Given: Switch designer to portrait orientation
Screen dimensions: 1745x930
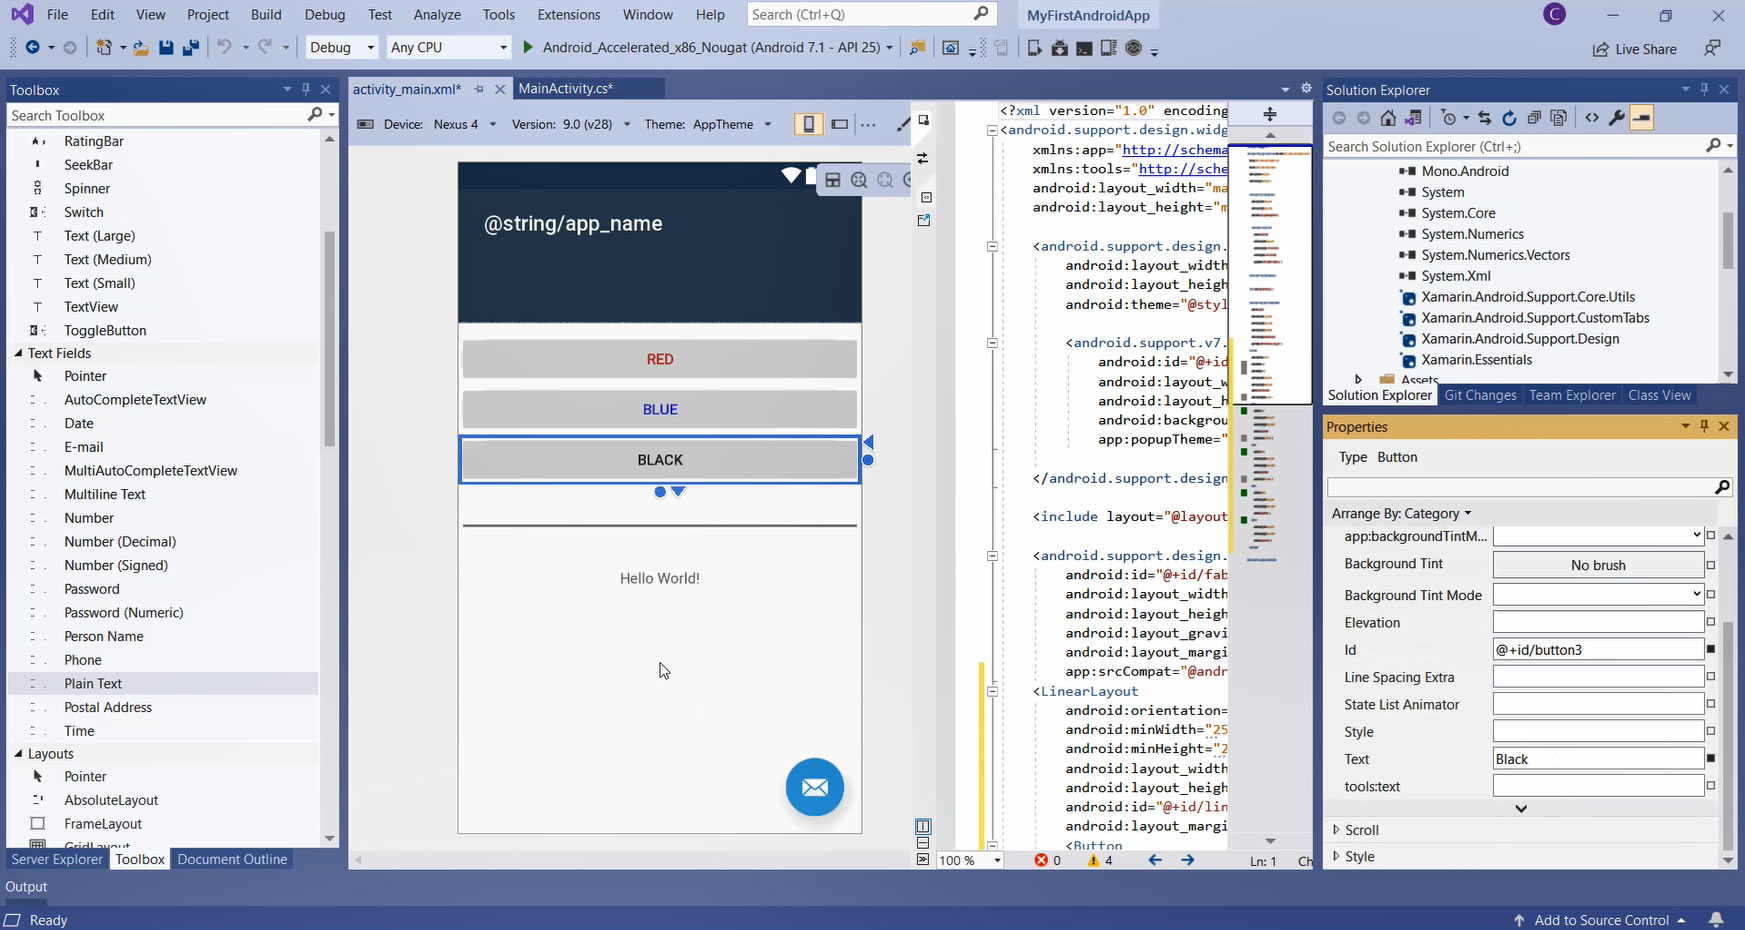Looking at the screenshot, I should [x=808, y=124].
